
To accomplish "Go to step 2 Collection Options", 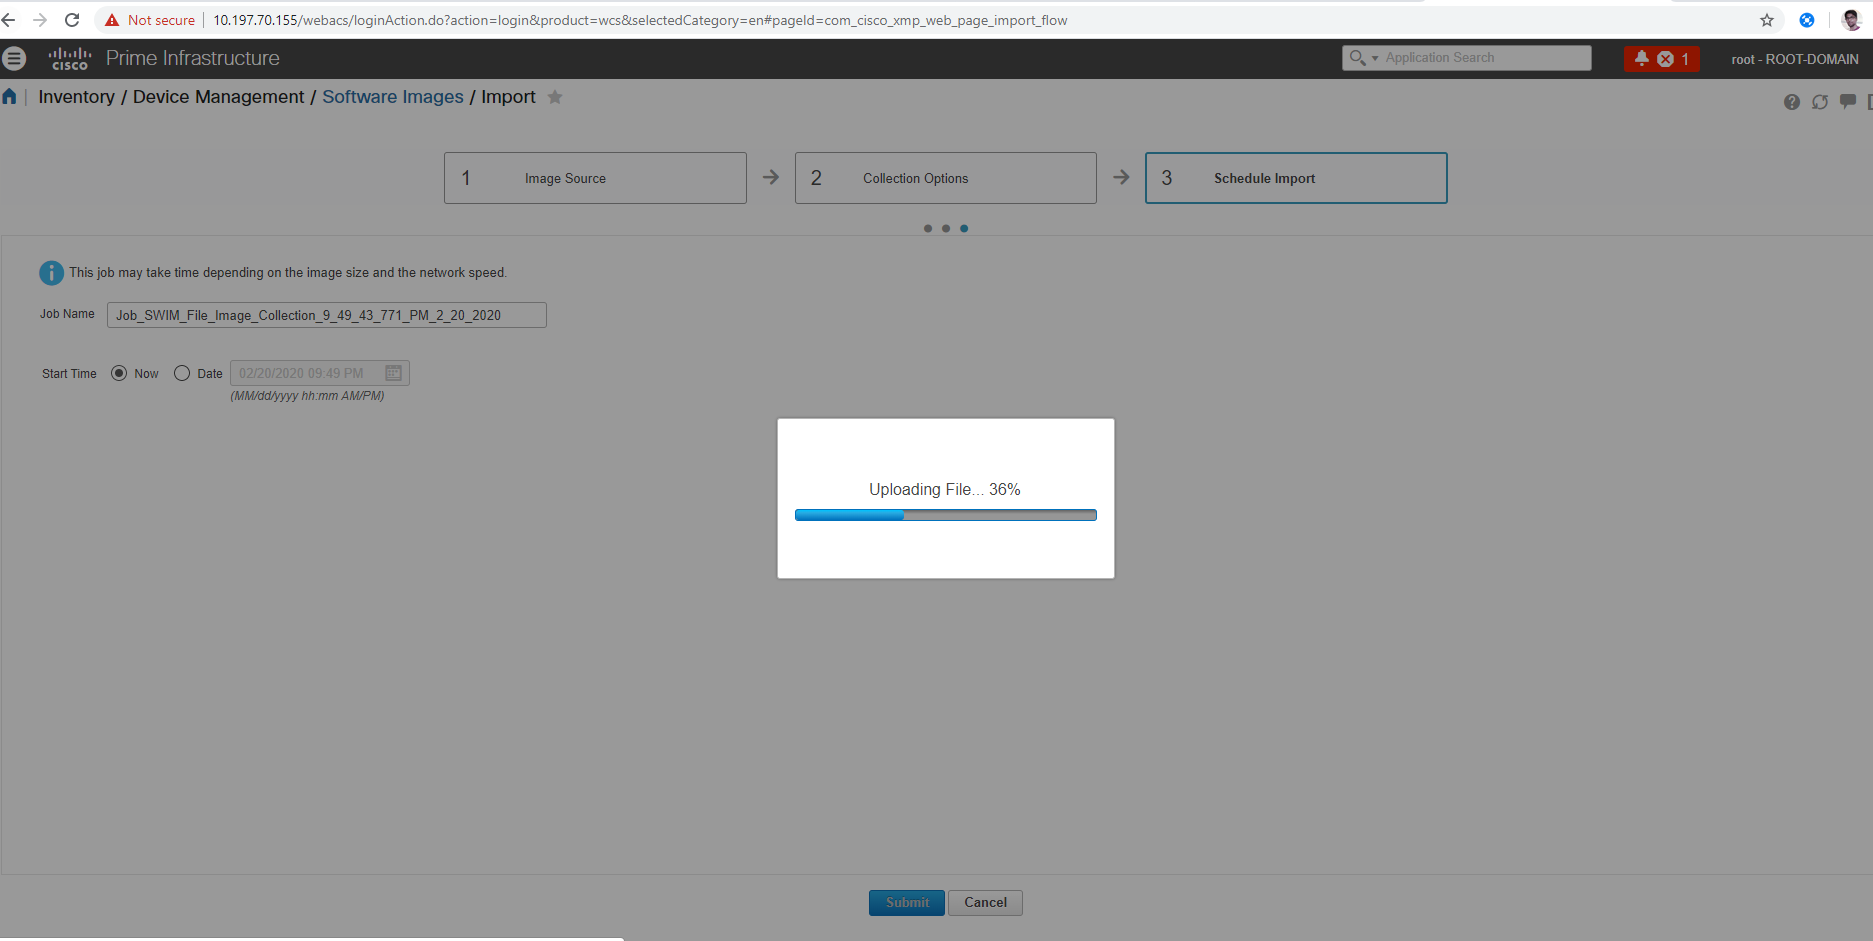I will pyautogui.click(x=946, y=178).
